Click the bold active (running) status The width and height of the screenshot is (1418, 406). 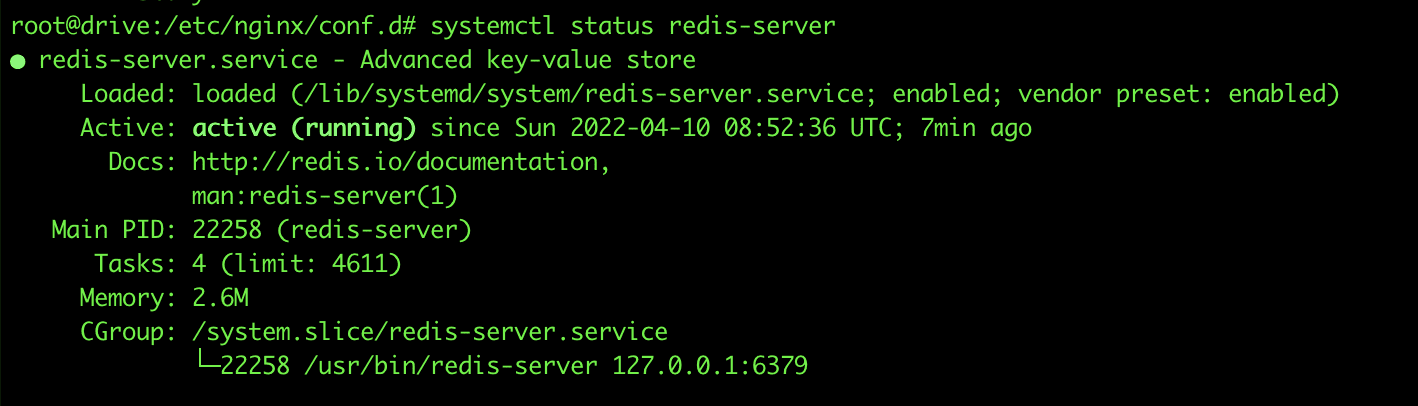pyautogui.click(x=304, y=128)
